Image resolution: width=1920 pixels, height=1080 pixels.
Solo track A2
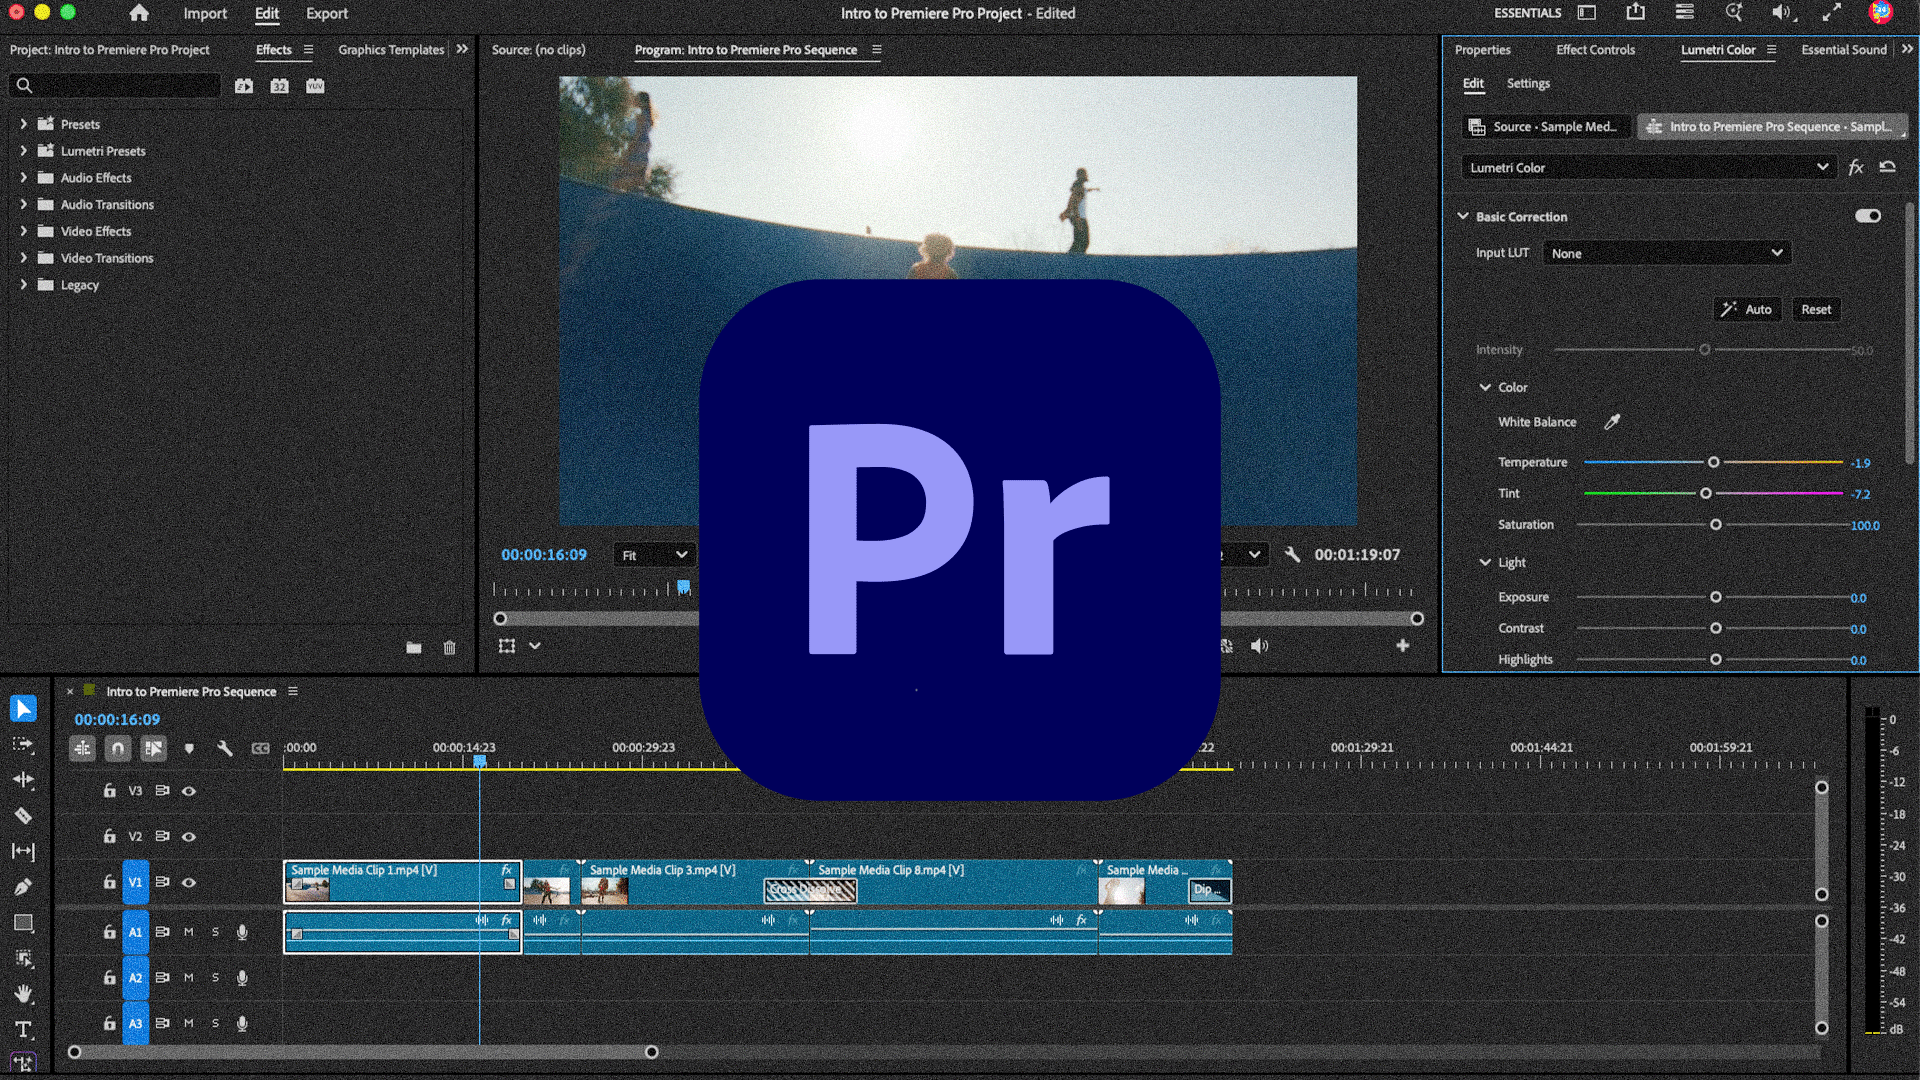tap(215, 978)
